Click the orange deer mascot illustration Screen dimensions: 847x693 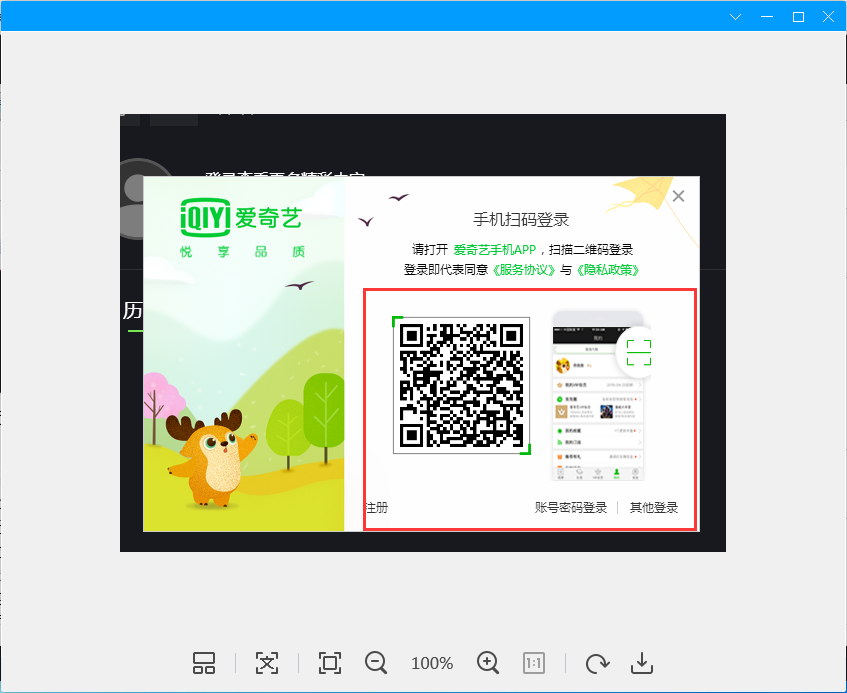click(x=213, y=458)
